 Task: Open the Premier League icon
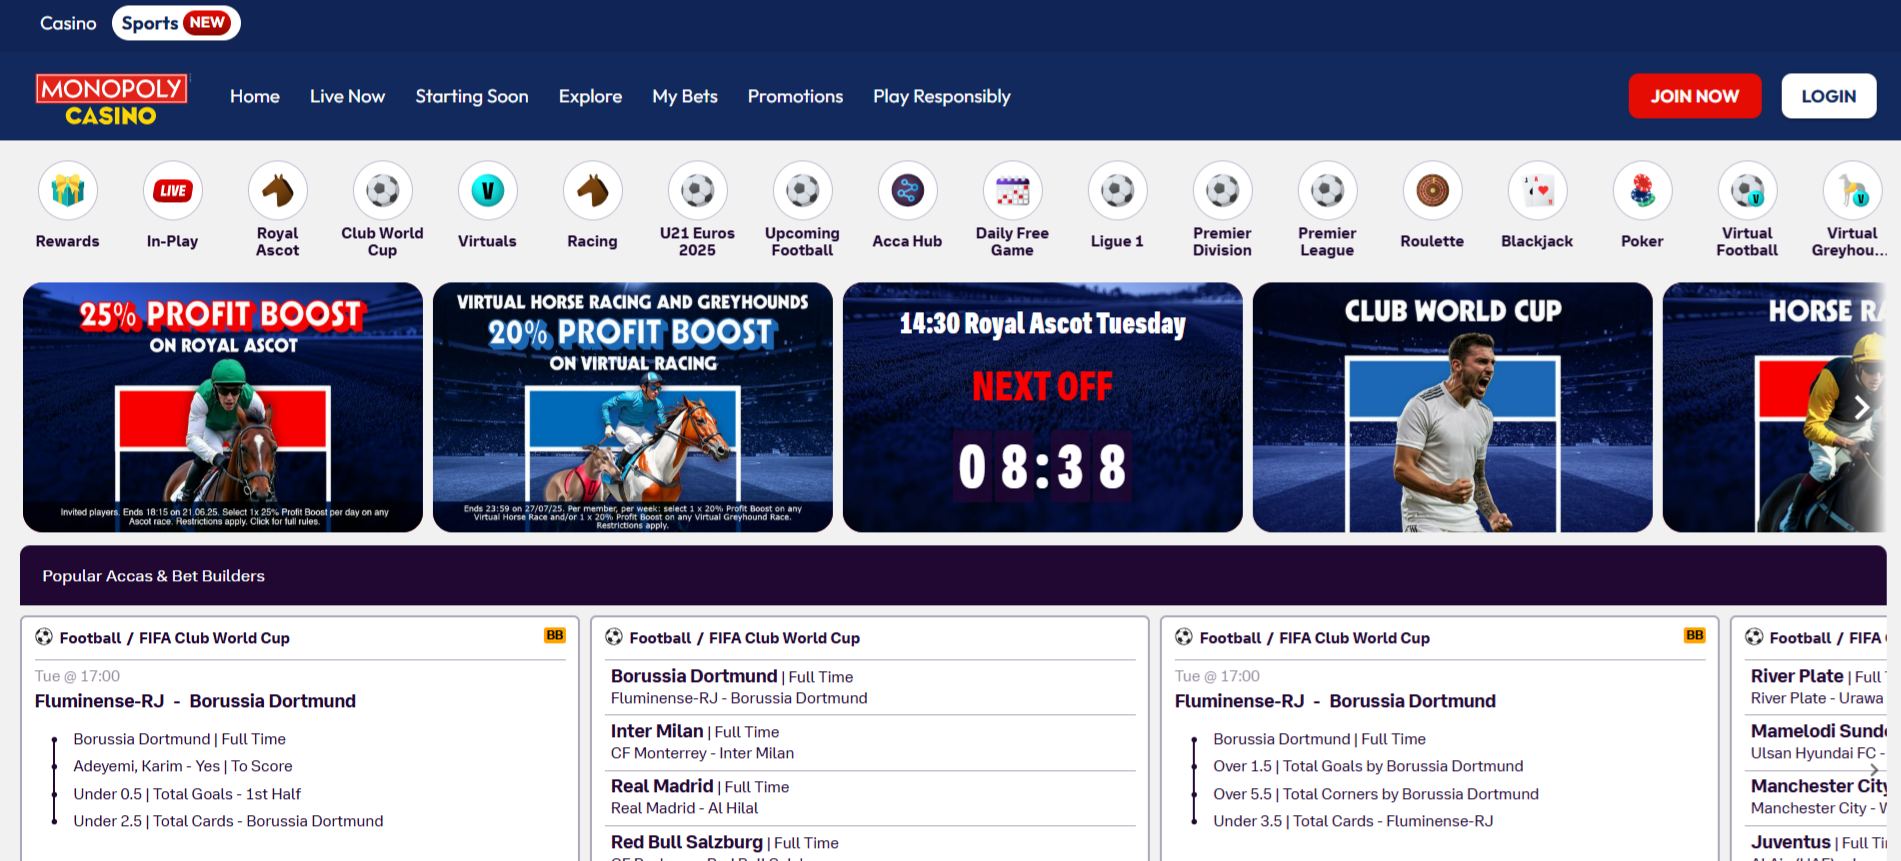click(x=1328, y=191)
